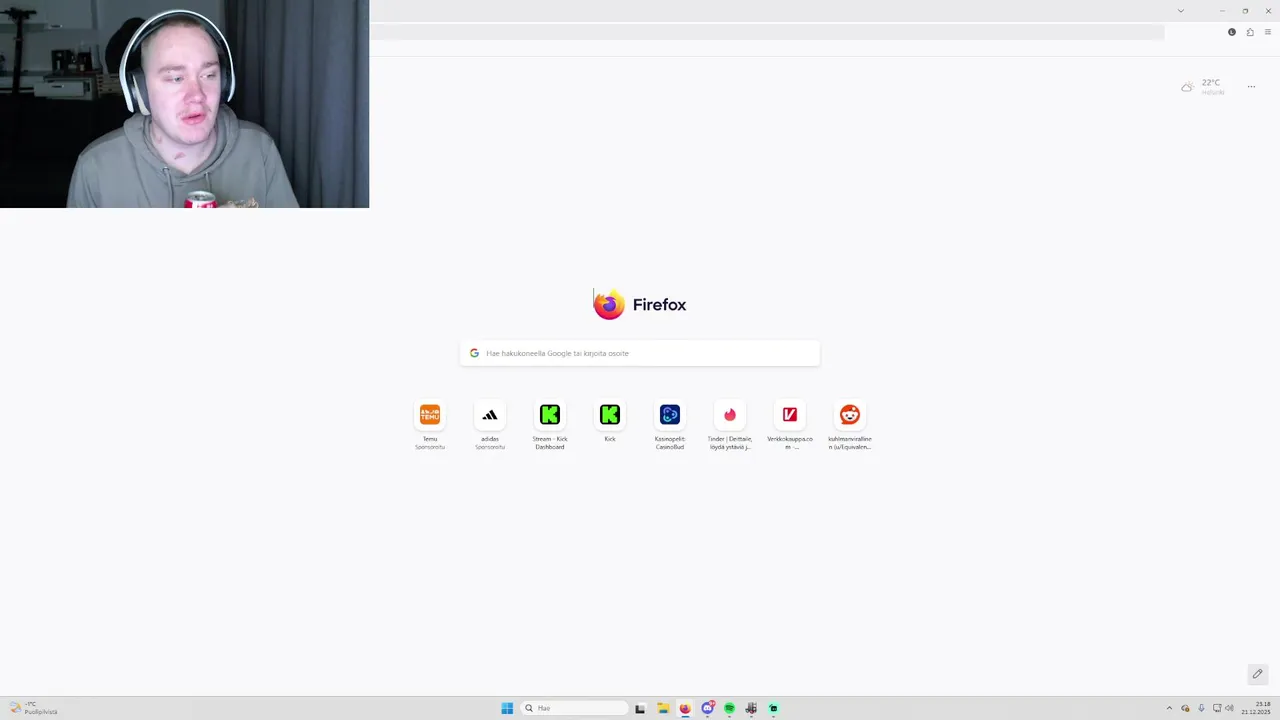The width and height of the screenshot is (1280, 720).
Task: Open the Helsinki weather widget
Action: 1203,87
